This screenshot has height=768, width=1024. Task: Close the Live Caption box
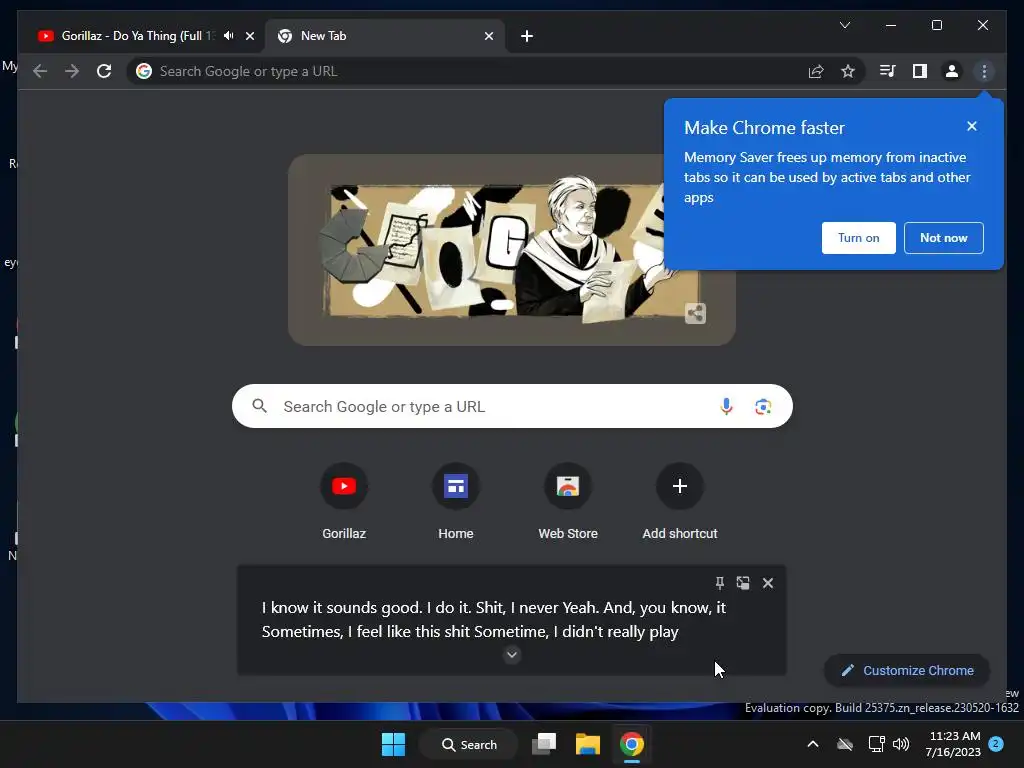(768, 583)
